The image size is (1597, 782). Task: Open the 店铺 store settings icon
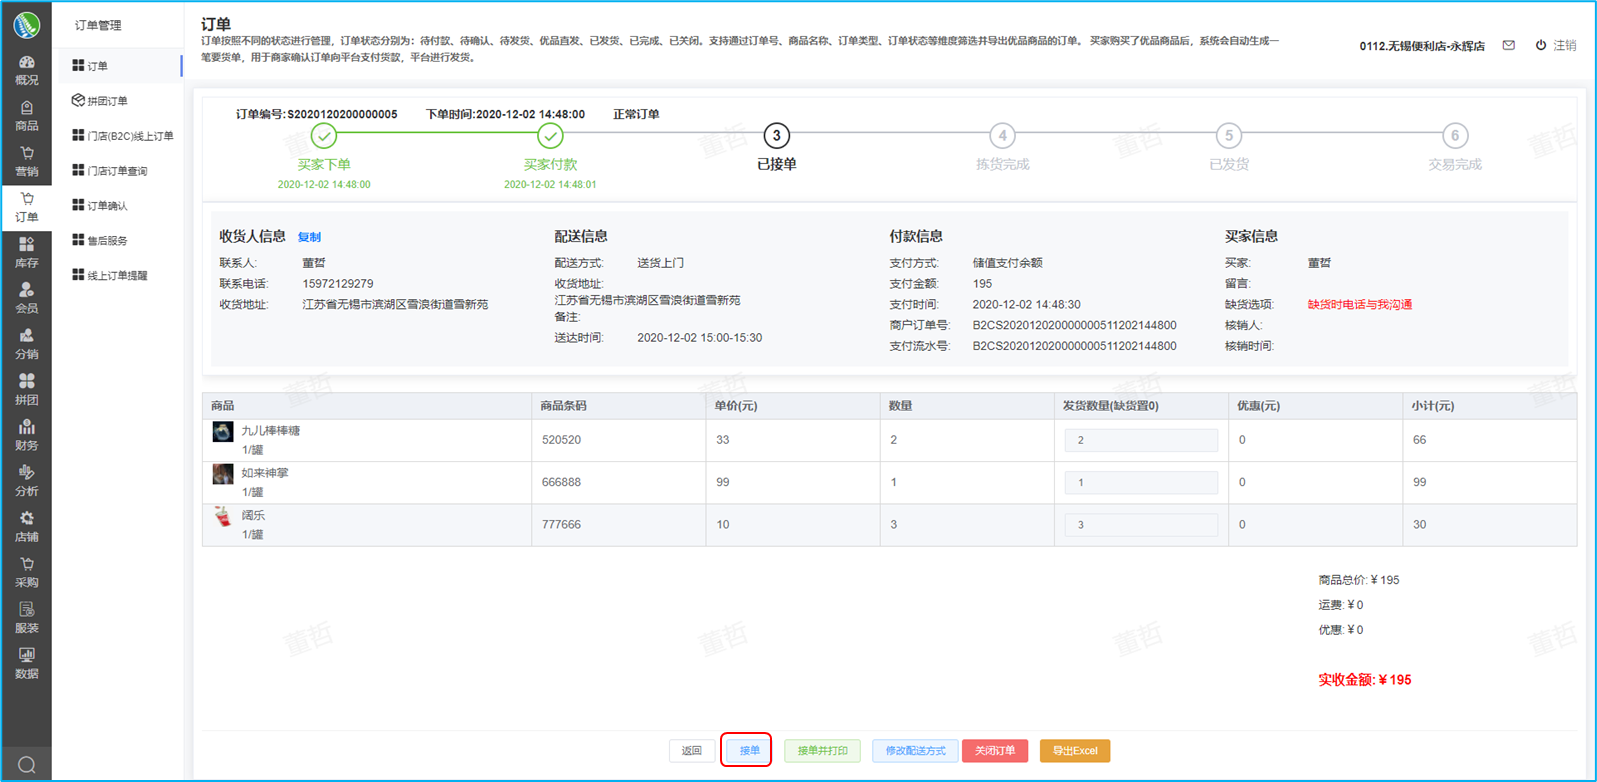pos(27,527)
